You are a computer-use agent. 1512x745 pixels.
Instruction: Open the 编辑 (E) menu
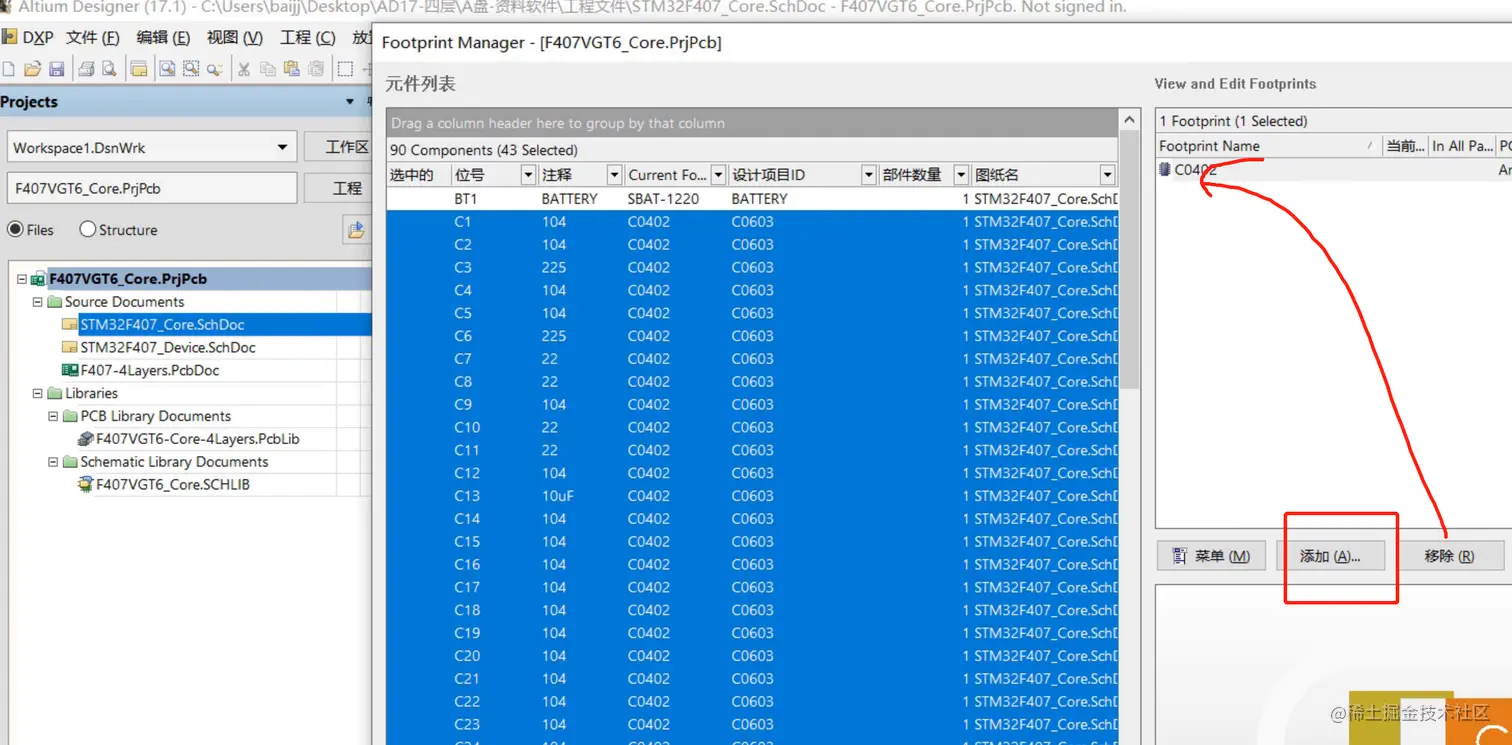[163, 37]
